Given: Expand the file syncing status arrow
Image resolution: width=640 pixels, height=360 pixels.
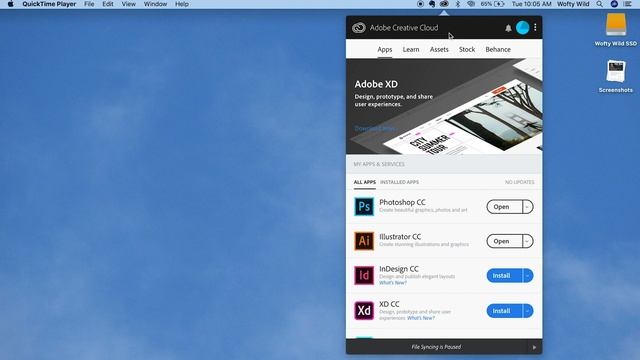Looking at the screenshot, I should tap(534, 347).
